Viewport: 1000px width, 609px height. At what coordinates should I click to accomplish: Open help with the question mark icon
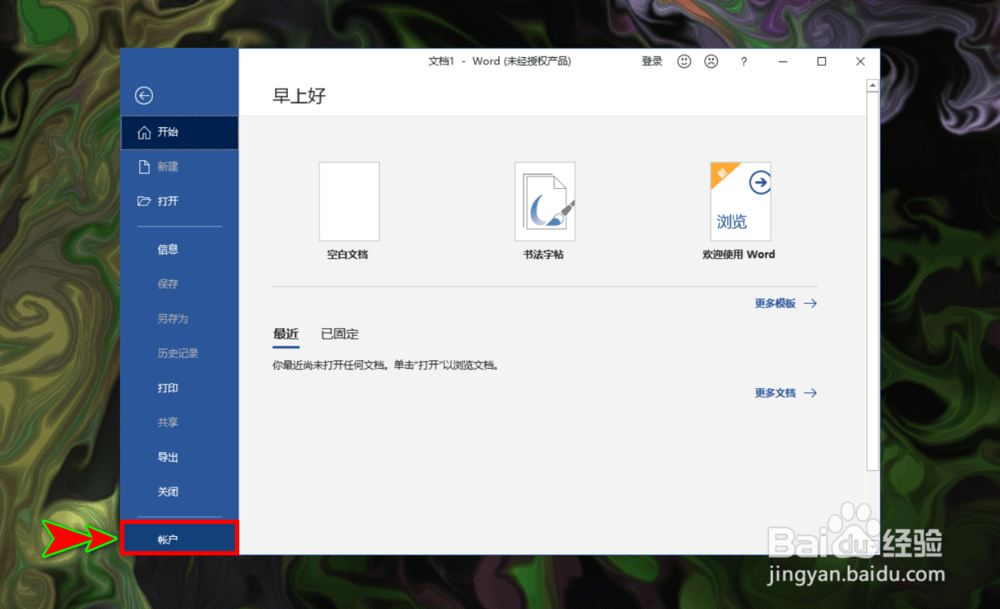pyautogui.click(x=744, y=61)
